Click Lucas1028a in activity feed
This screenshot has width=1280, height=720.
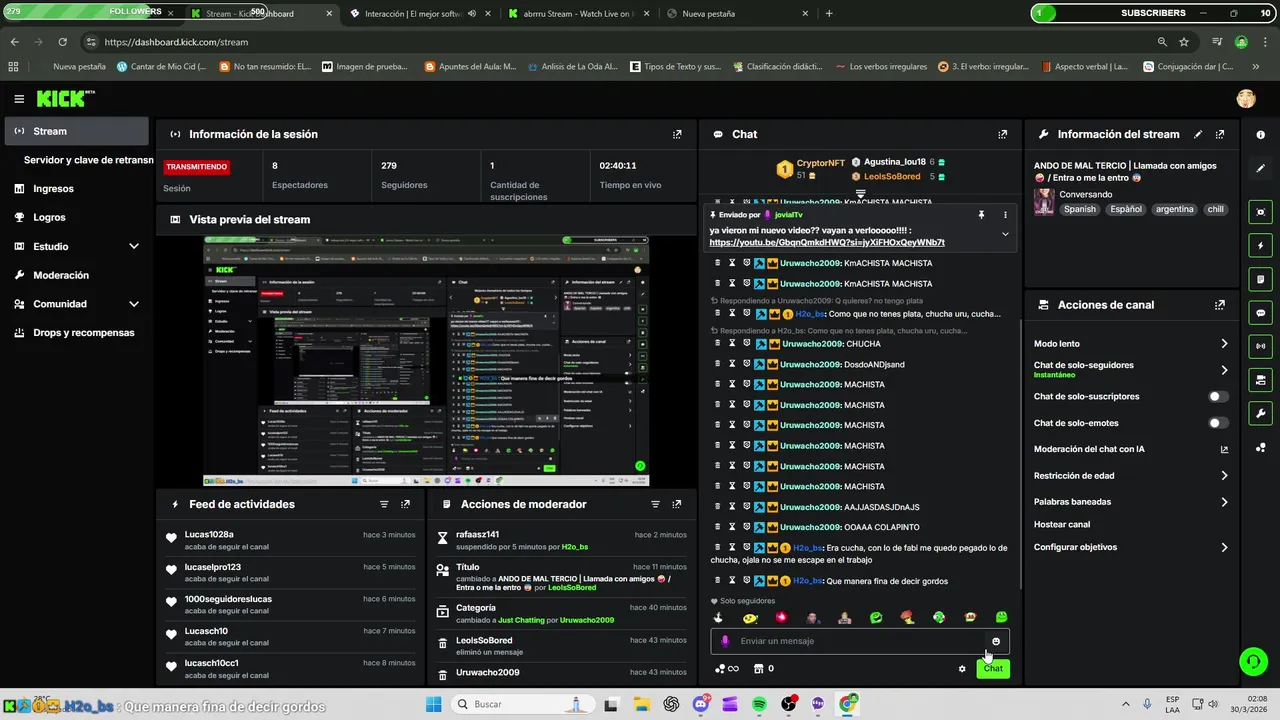pyautogui.click(x=209, y=535)
